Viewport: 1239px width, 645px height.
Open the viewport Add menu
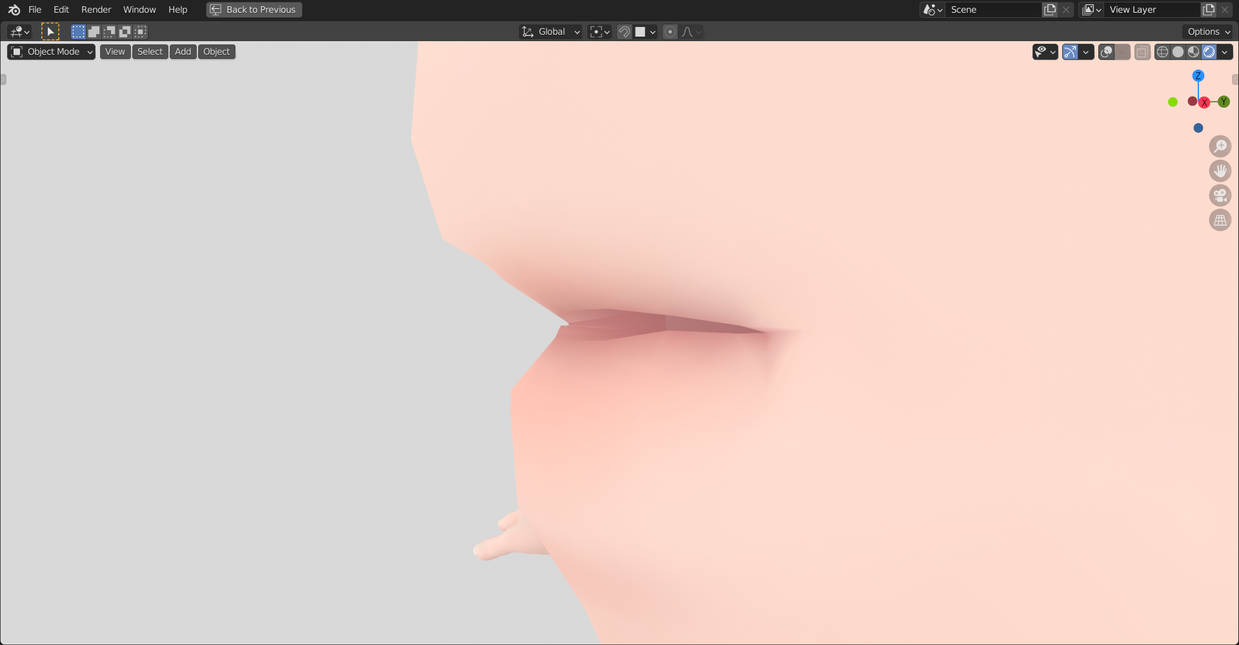coord(183,52)
